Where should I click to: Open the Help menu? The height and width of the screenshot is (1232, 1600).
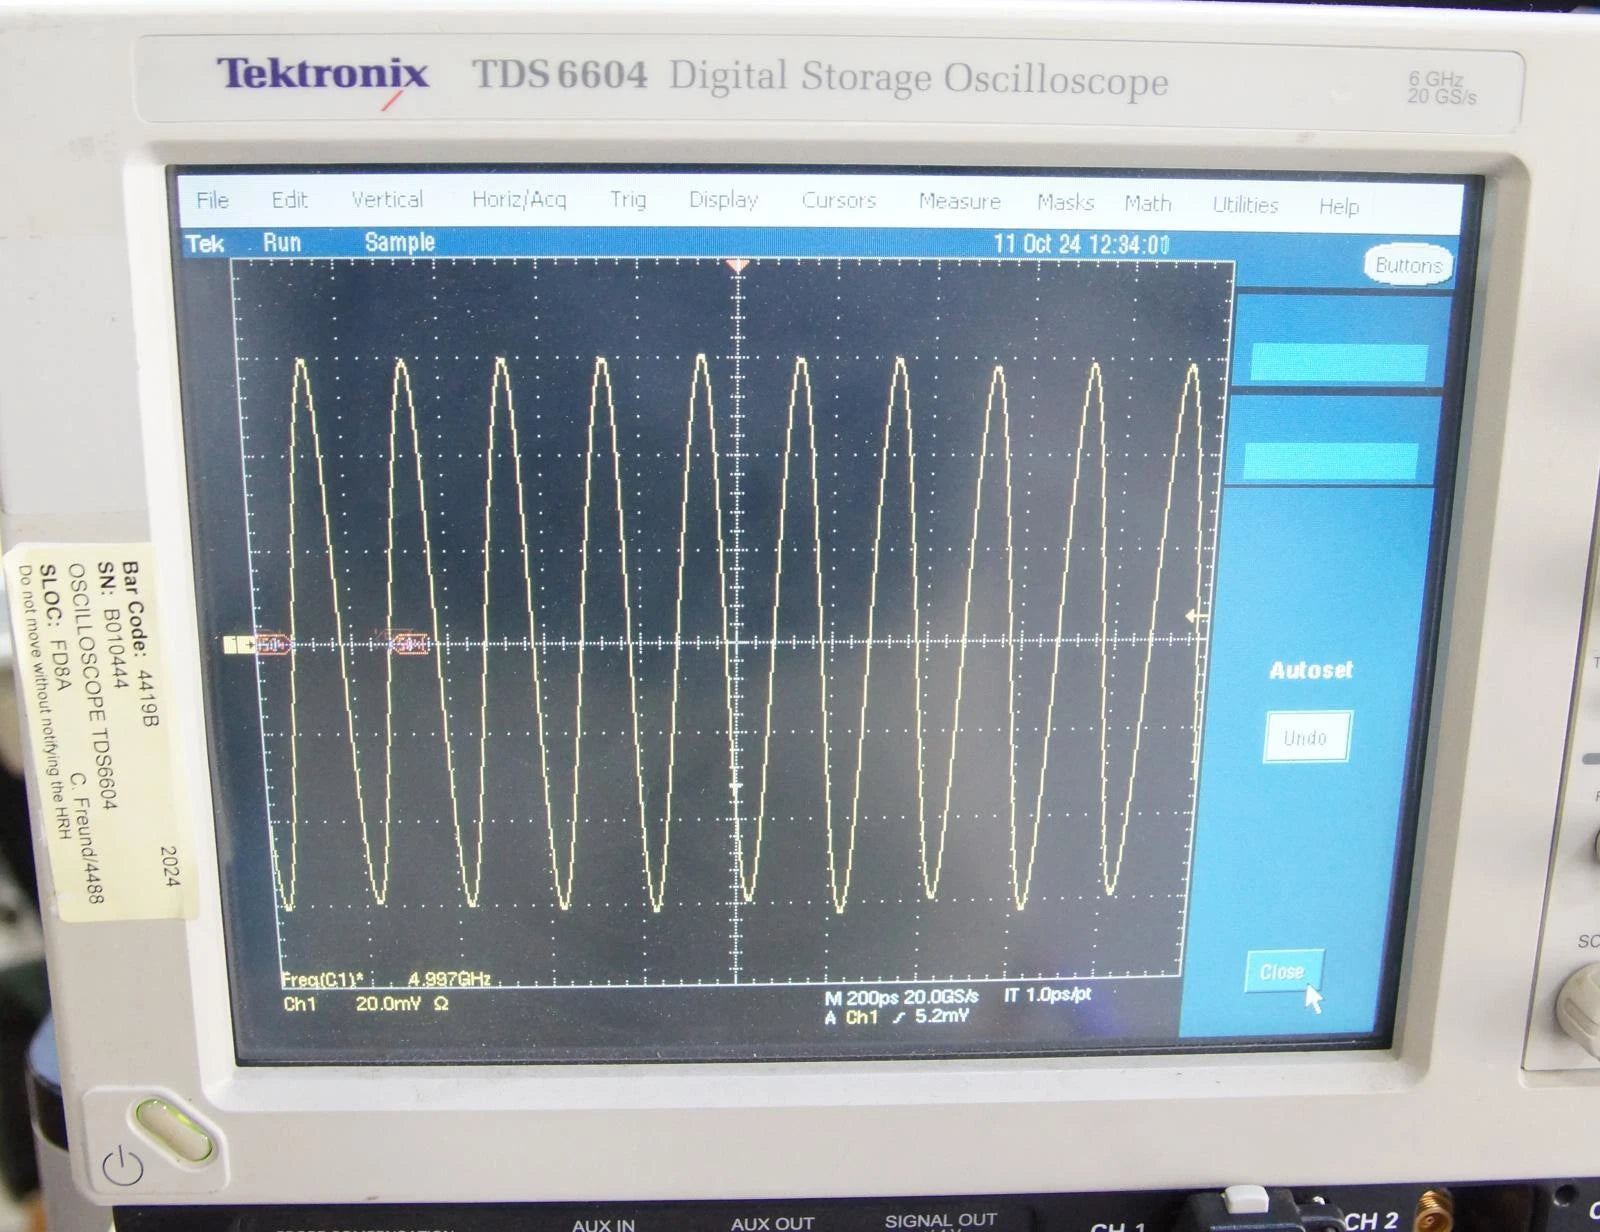click(1338, 206)
